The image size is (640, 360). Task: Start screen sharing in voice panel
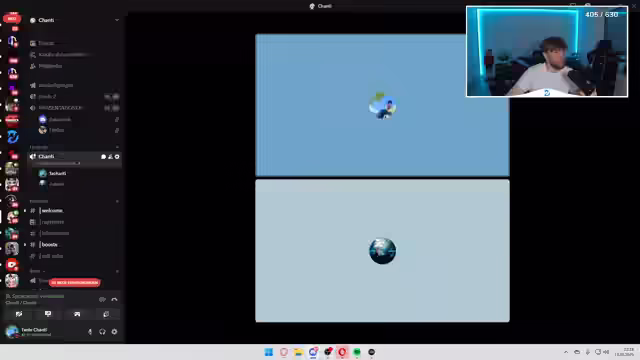tap(48, 314)
